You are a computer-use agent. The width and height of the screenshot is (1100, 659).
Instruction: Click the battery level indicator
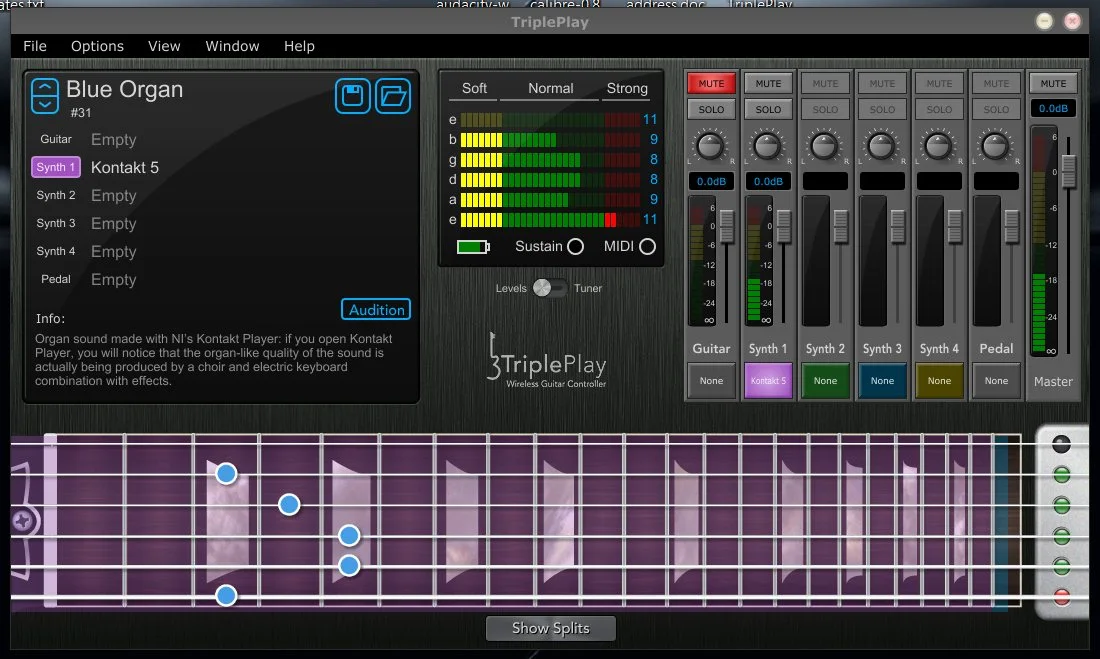click(473, 246)
